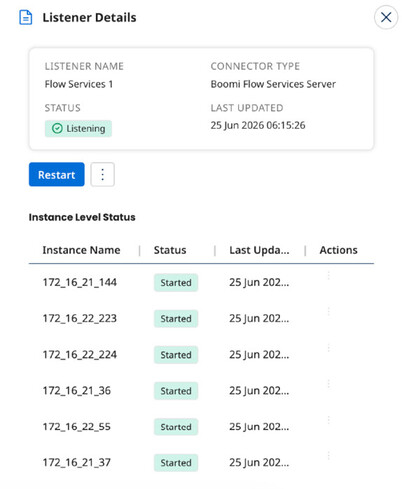The height and width of the screenshot is (489, 402).
Task: Click Started badge for 172_16_21_36
Action: pos(176,391)
